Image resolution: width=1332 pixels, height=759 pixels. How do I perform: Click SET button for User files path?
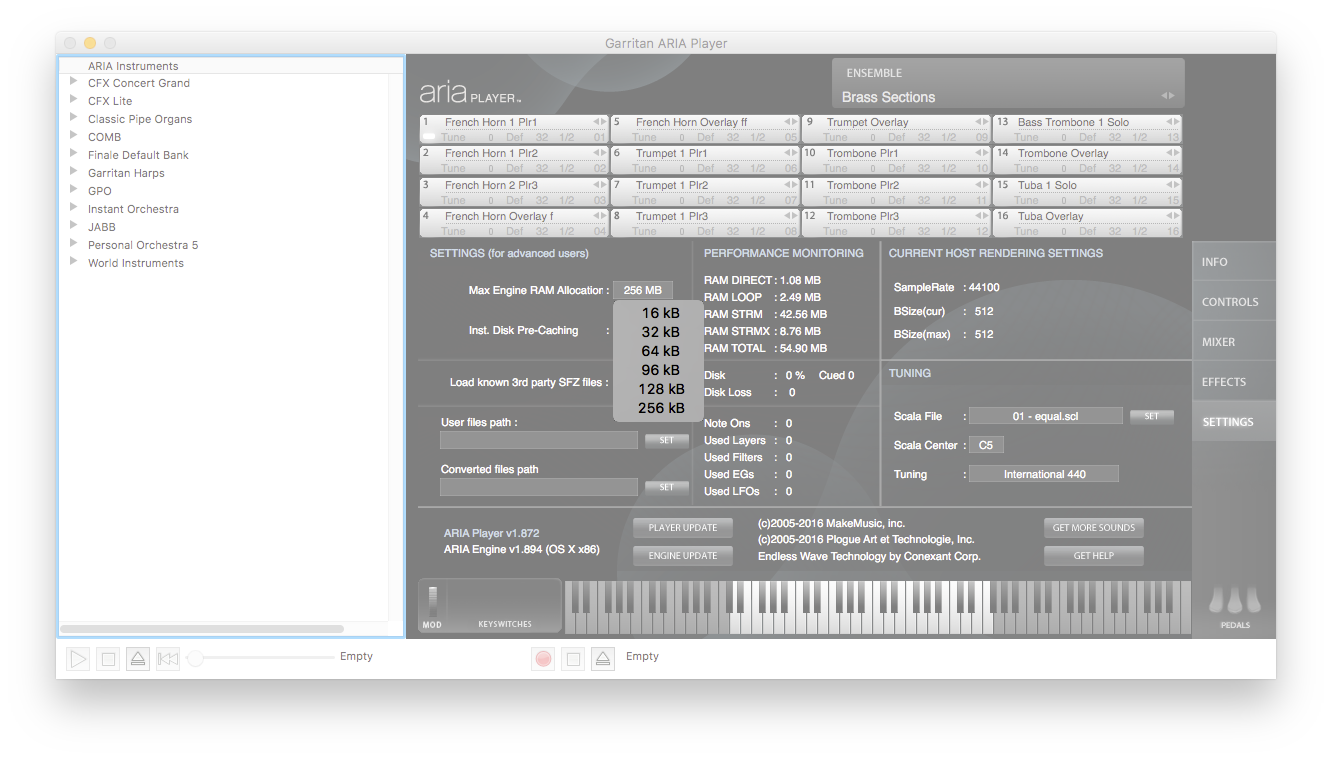click(666, 440)
